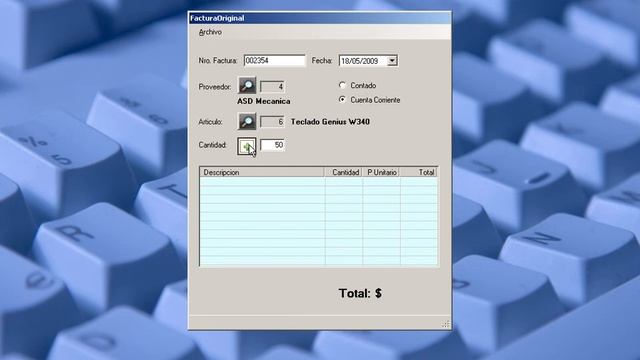Expand the Fecha date dropdown arrow

pyautogui.click(x=392, y=61)
